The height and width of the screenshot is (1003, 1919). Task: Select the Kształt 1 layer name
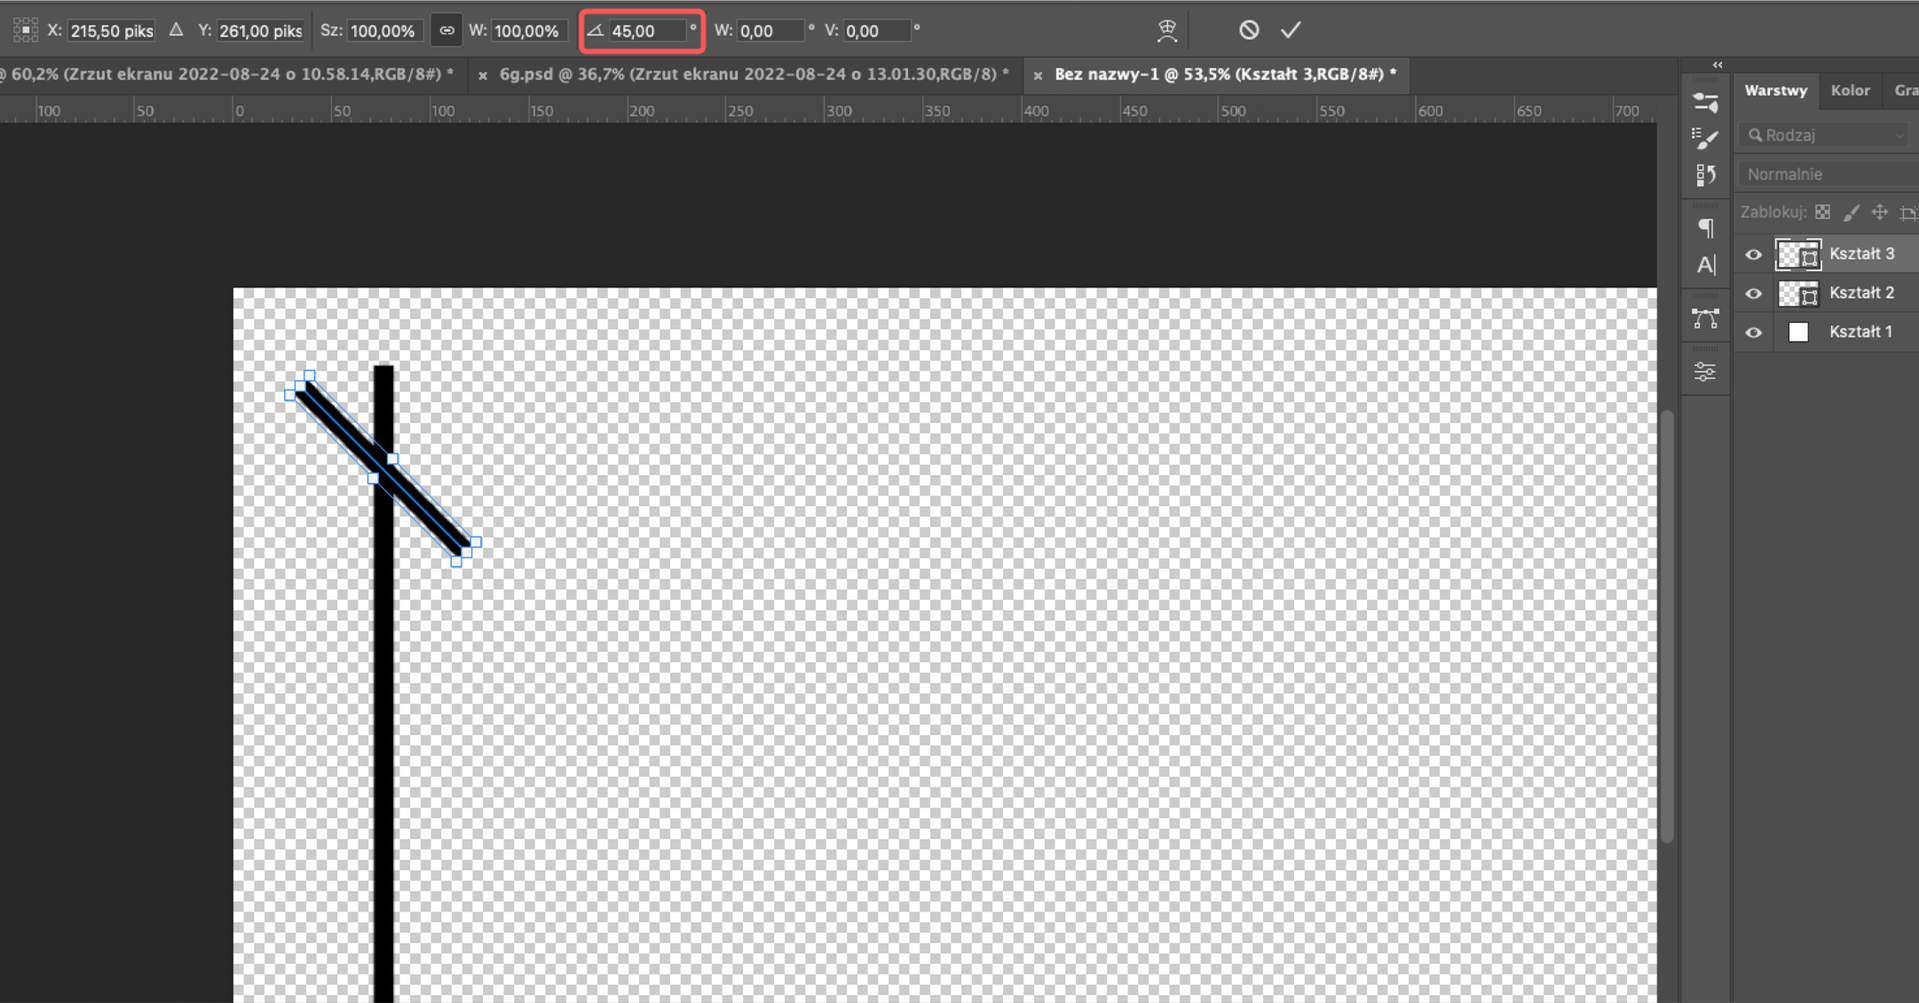(x=1861, y=332)
